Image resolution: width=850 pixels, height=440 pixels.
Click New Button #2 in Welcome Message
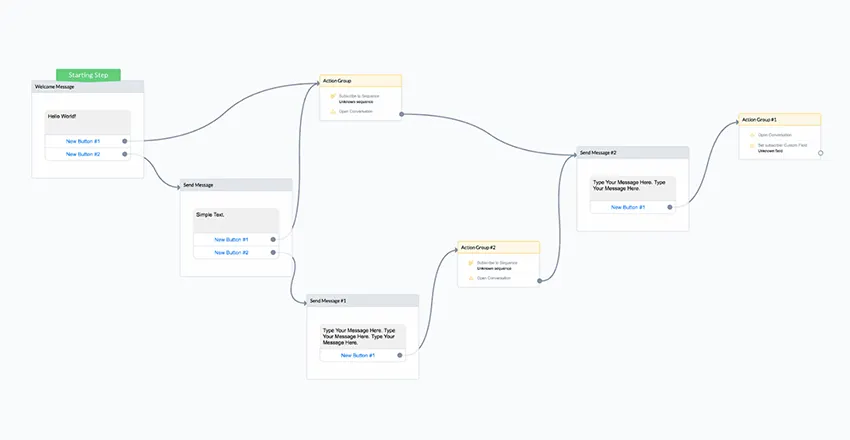click(83, 154)
